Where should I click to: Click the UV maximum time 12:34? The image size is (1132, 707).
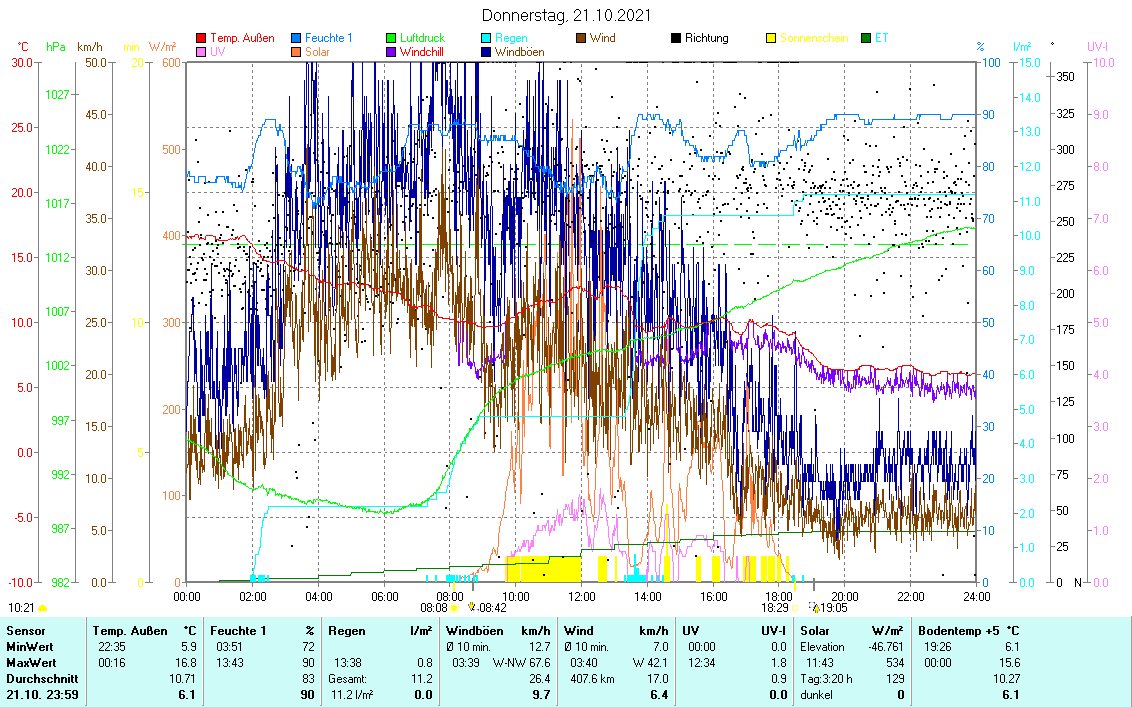702,663
